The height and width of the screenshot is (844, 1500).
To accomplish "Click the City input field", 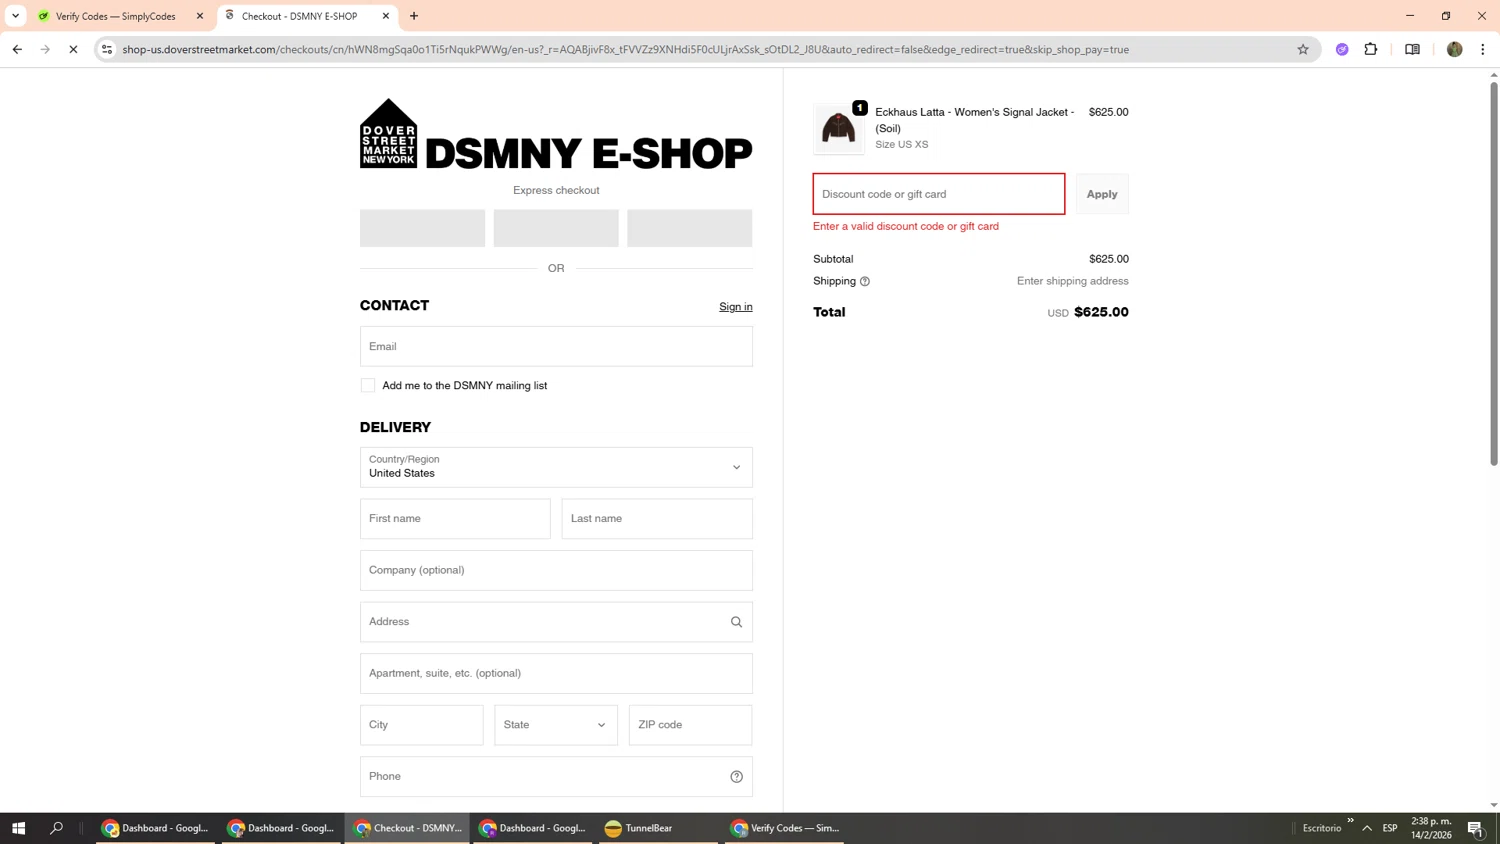I will click(422, 725).
